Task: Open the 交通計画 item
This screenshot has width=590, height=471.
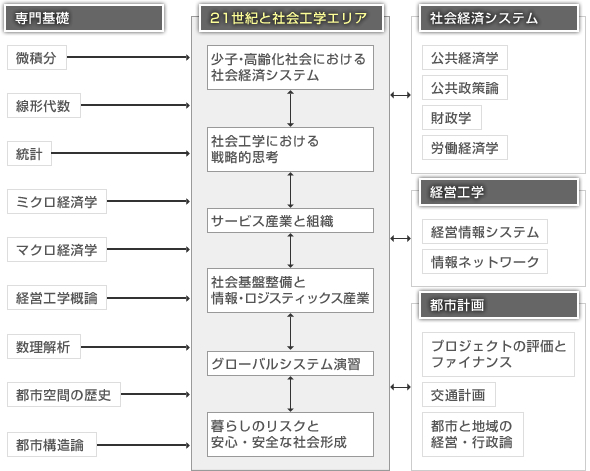Action: pyautogui.click(x=459, y=395)
